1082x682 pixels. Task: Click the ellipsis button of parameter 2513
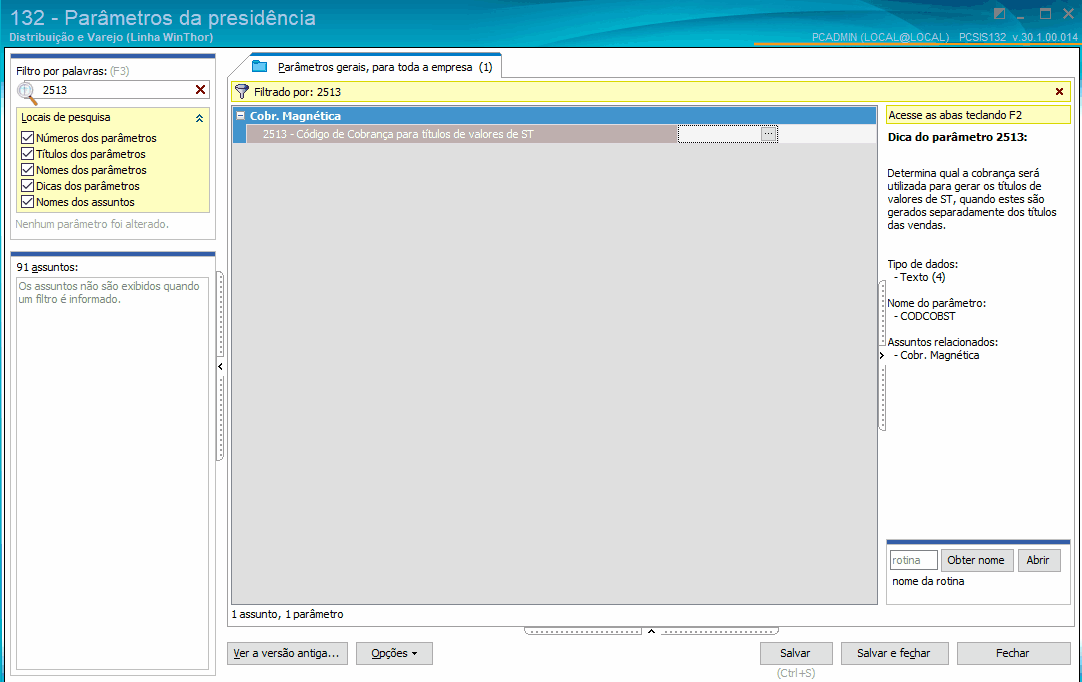(768, 134)
